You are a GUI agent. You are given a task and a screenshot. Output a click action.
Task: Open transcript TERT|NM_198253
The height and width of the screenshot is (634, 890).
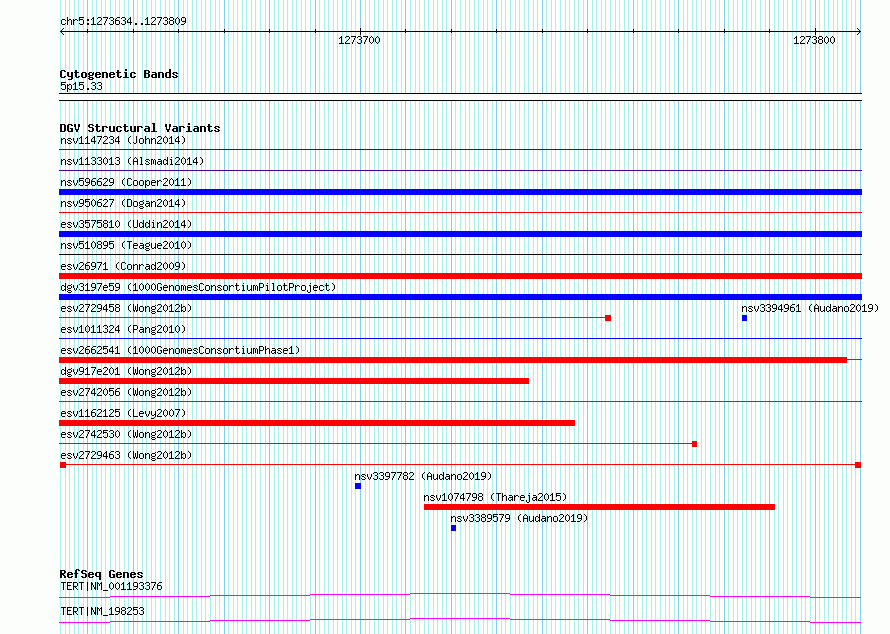102,611
